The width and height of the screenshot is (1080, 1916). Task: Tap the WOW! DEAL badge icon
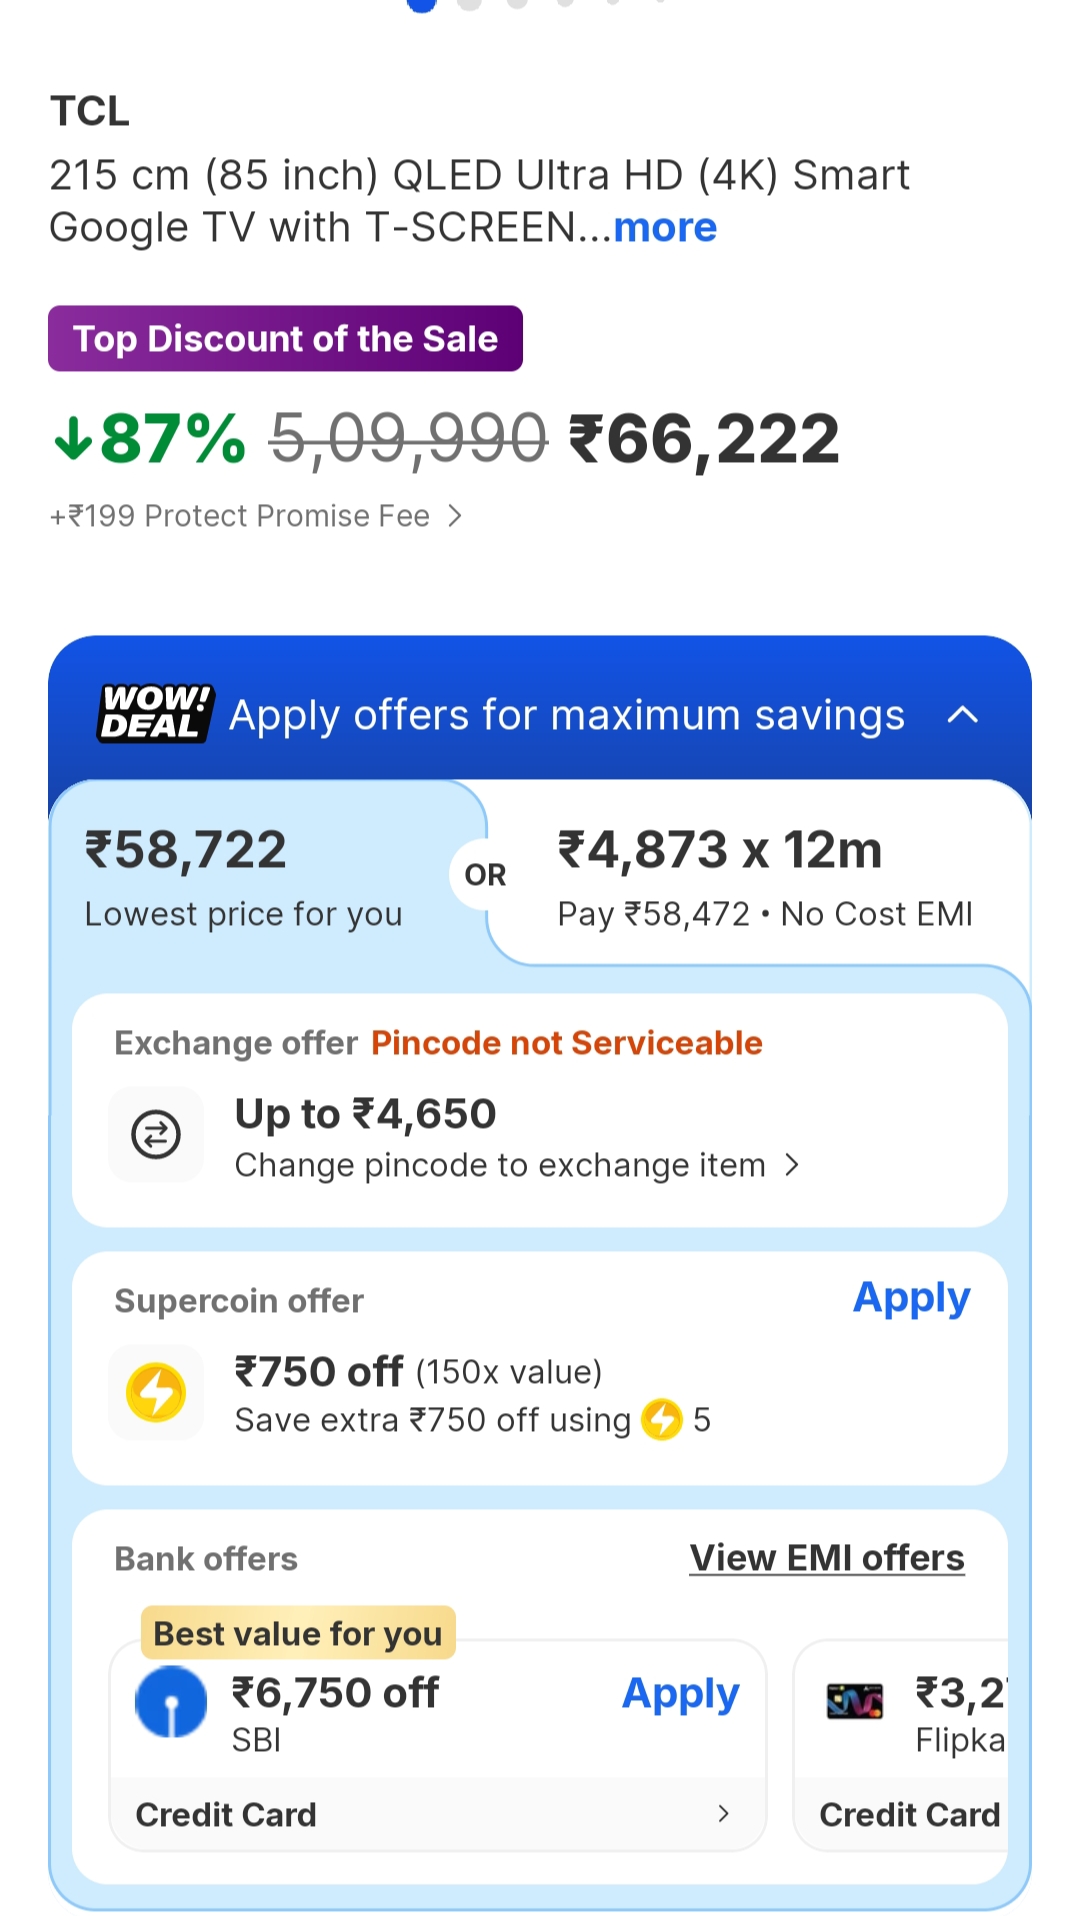pos(155,714)
